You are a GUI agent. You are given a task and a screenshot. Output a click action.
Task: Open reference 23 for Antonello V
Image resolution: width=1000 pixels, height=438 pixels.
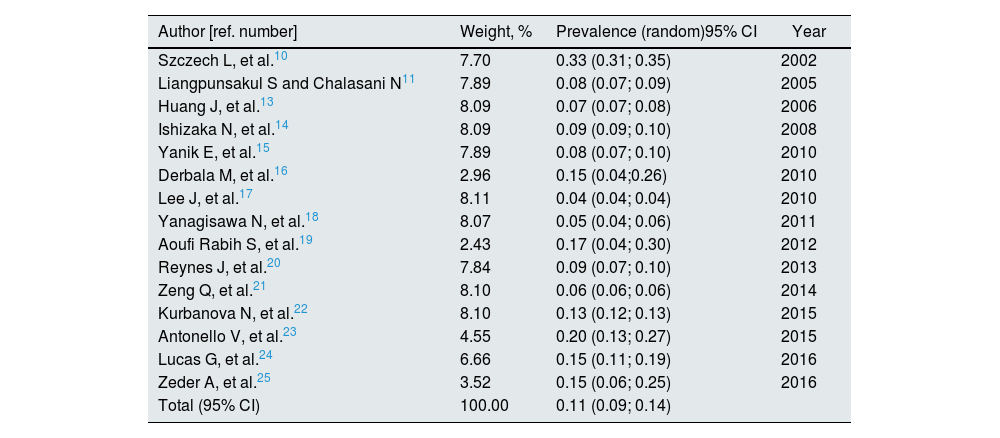[x=290, y=332]
